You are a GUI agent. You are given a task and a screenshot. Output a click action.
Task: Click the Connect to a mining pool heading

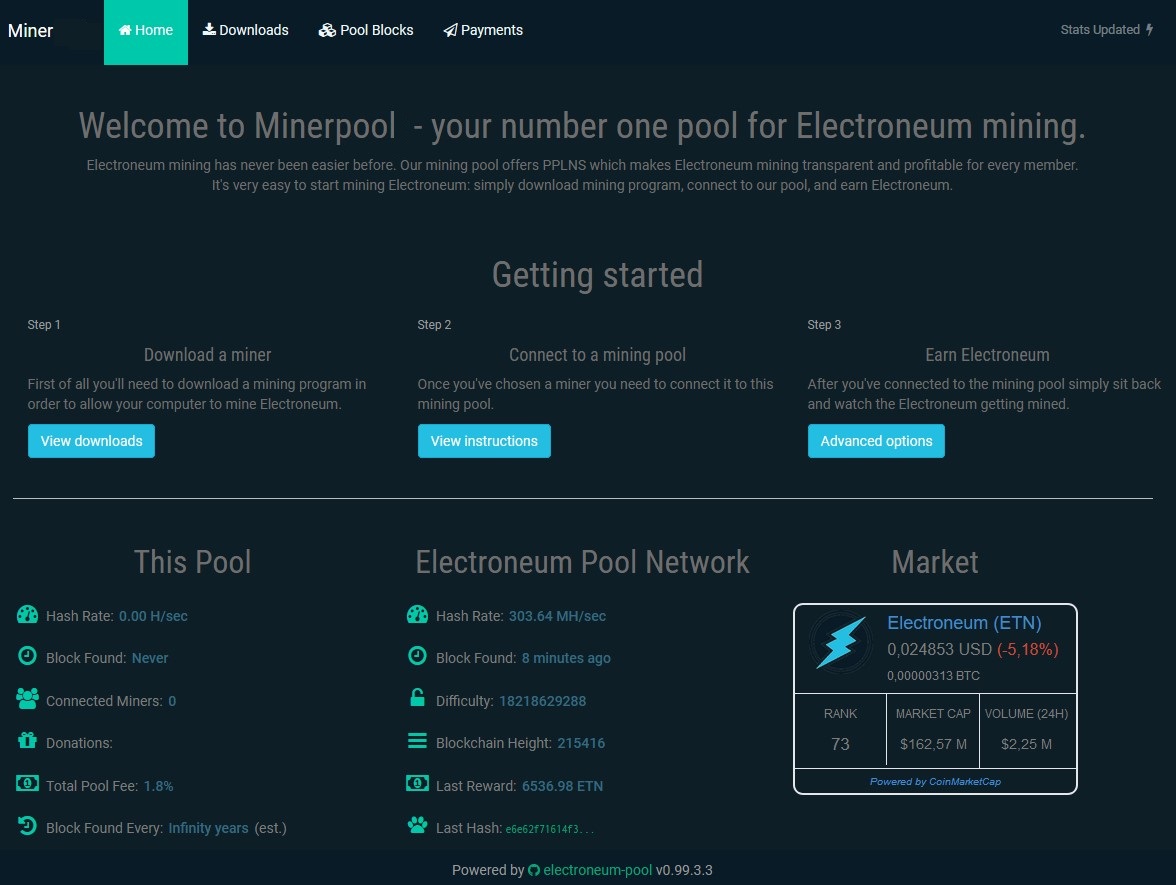598,355
